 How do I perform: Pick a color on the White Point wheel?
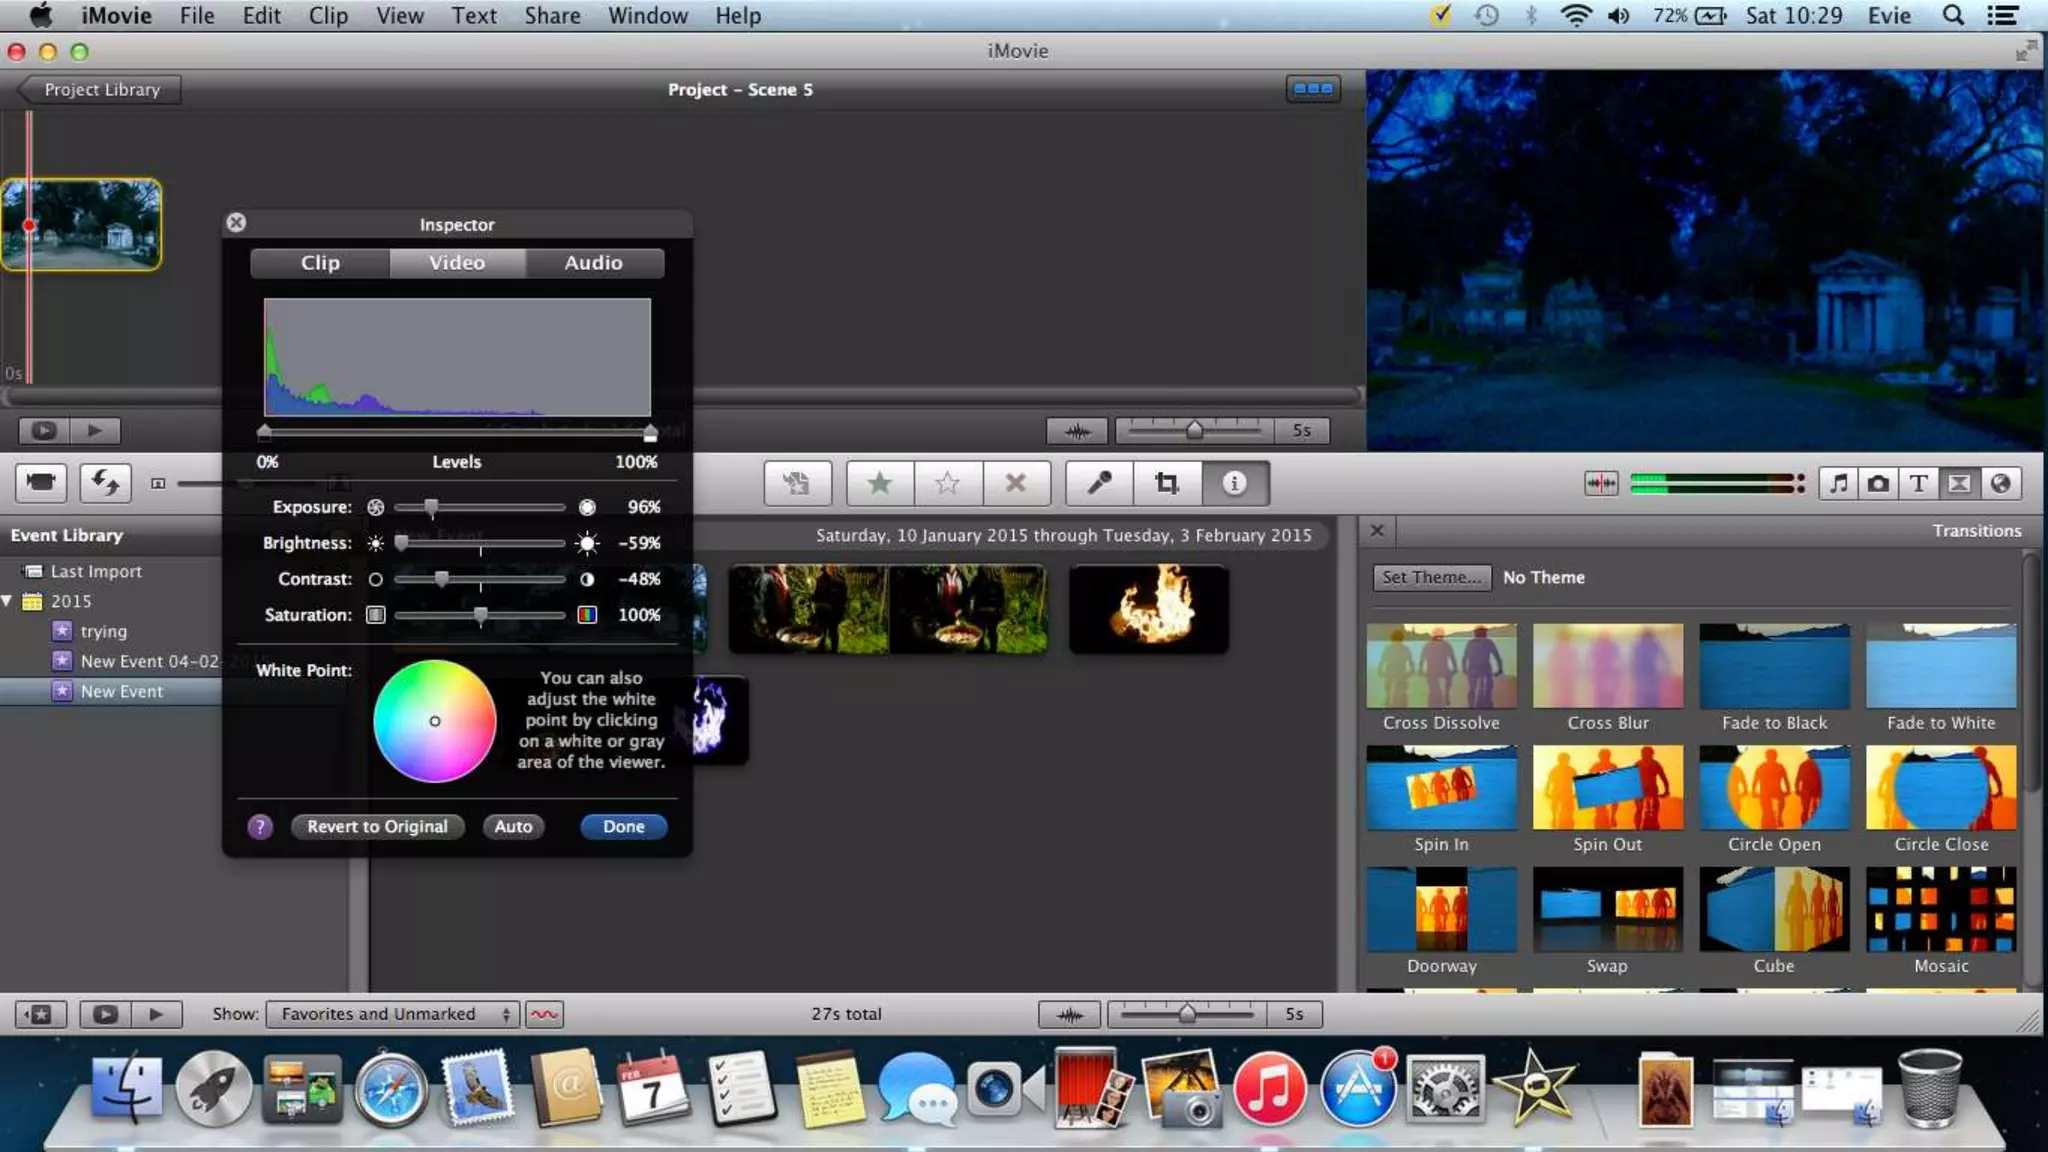(x=435, y=721)
